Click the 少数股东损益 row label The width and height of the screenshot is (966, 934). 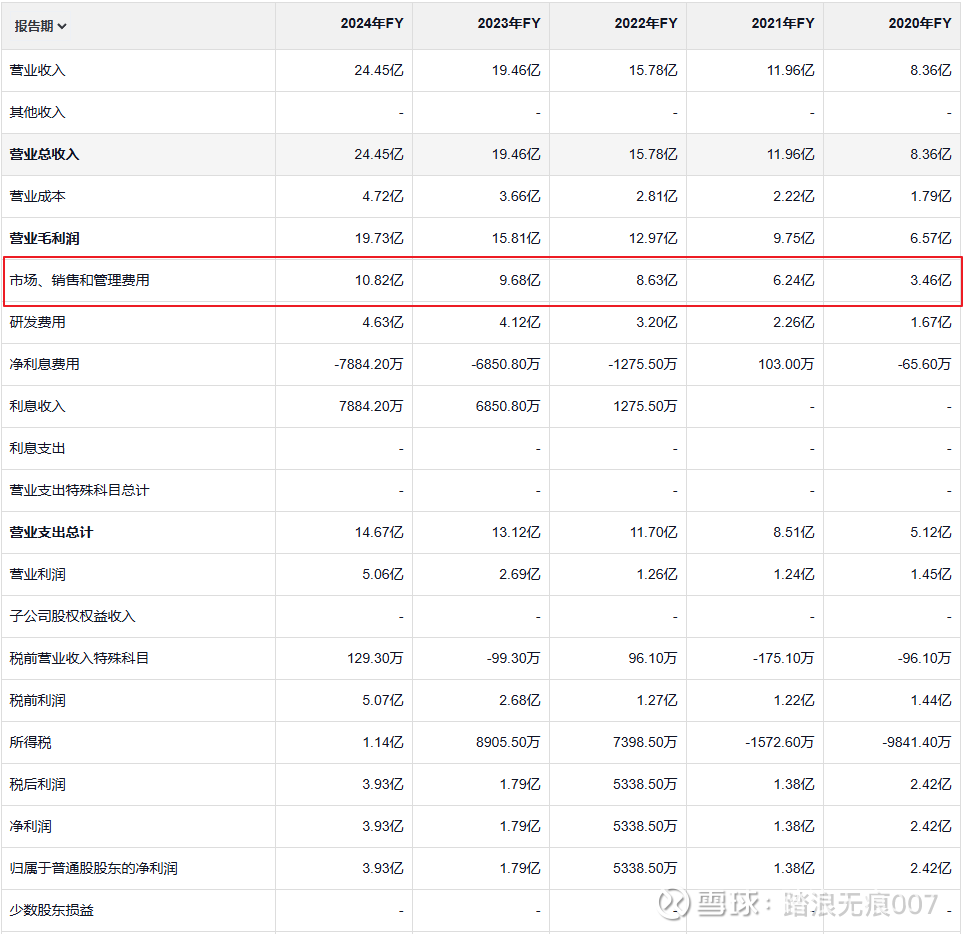click(x=51, y=911)
